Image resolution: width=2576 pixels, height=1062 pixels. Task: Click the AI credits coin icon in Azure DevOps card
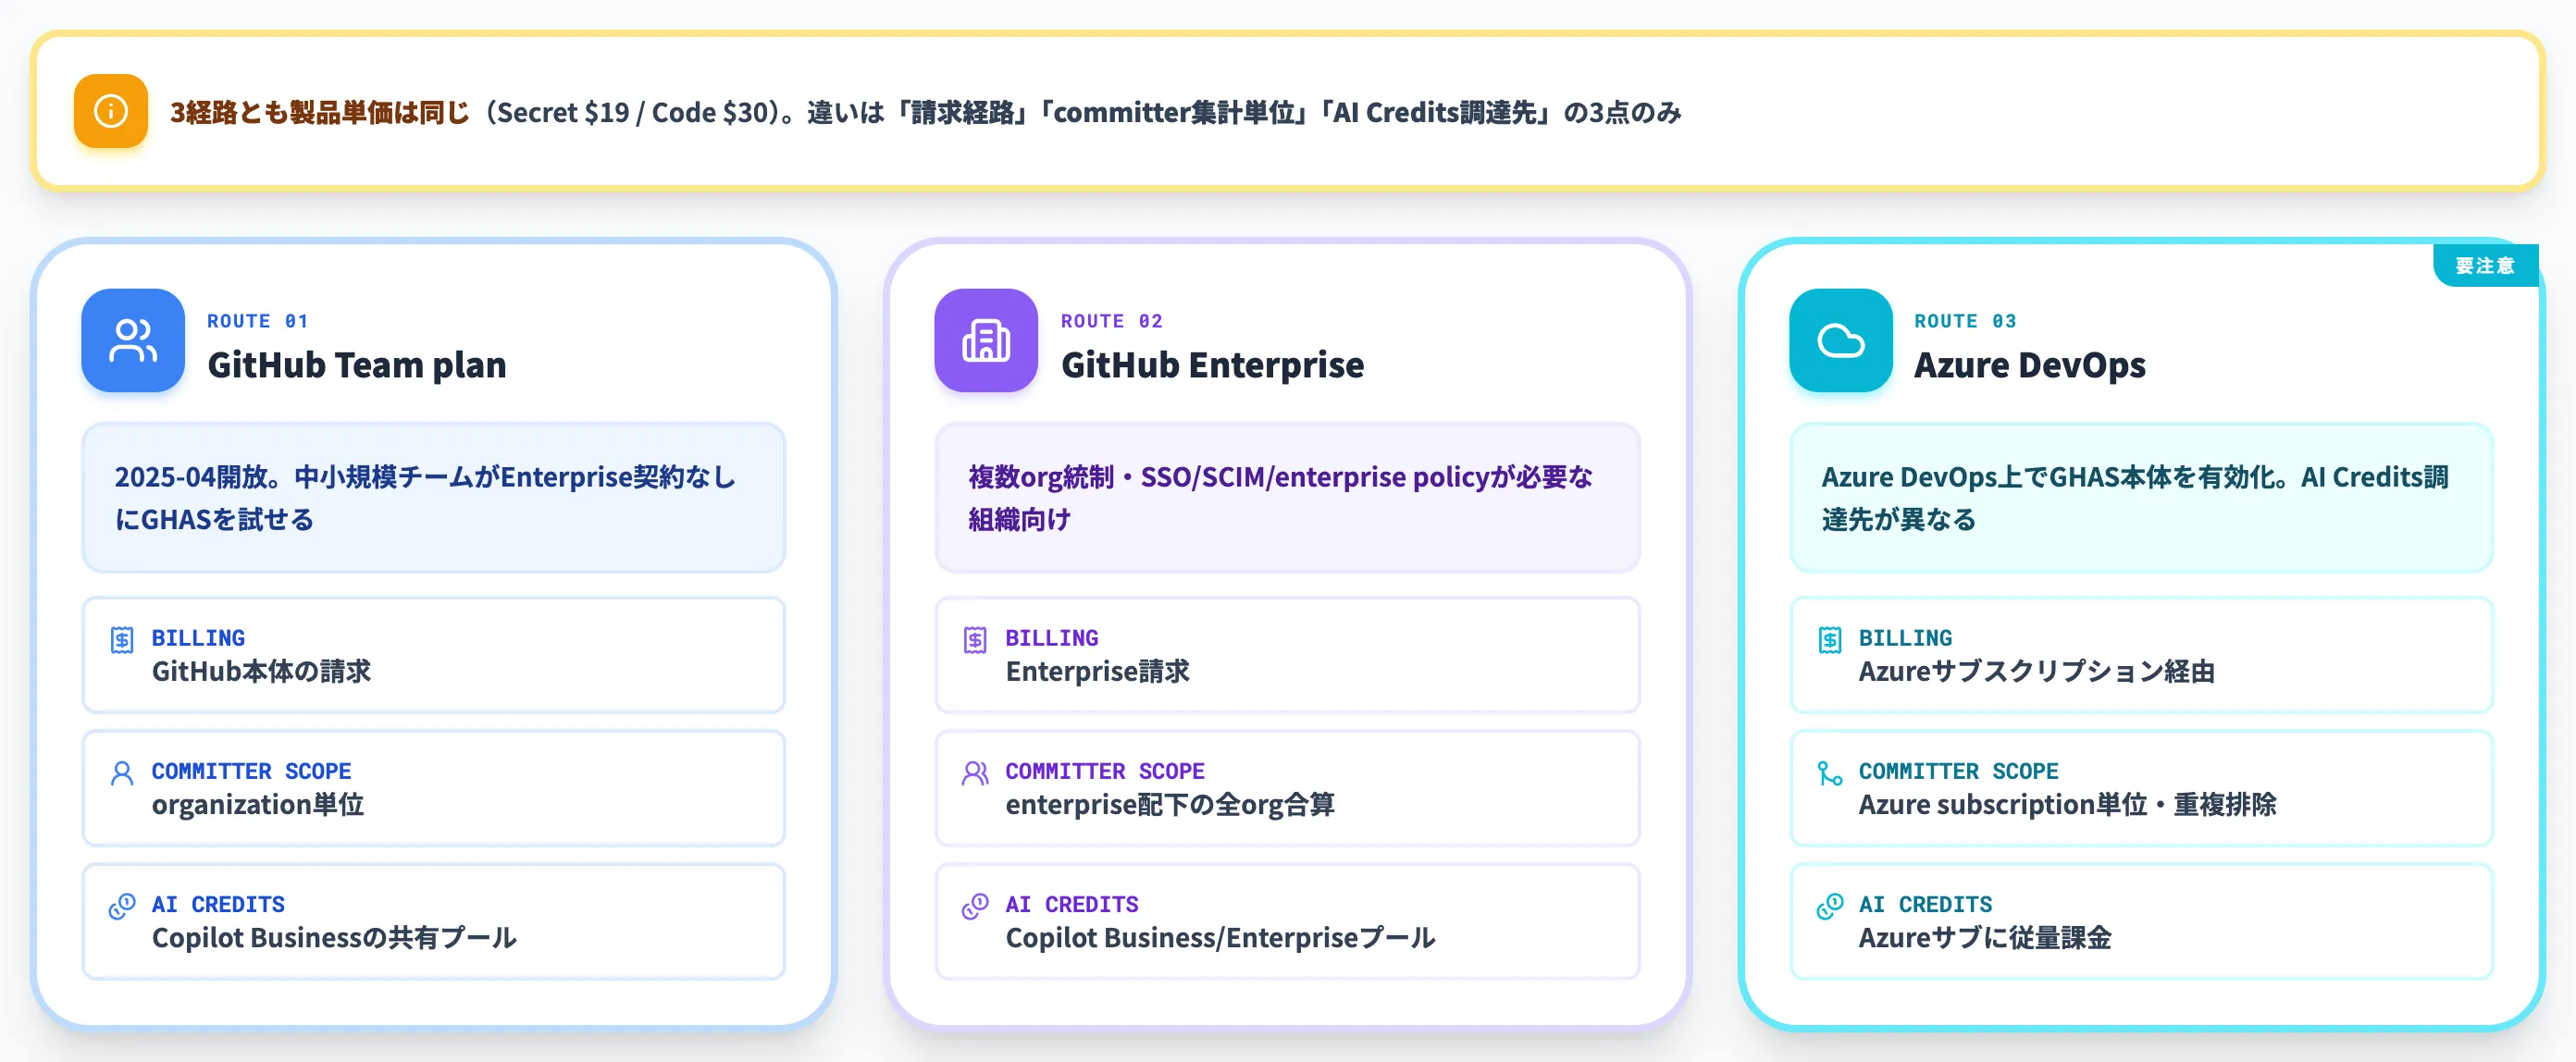coord(1829,906)
